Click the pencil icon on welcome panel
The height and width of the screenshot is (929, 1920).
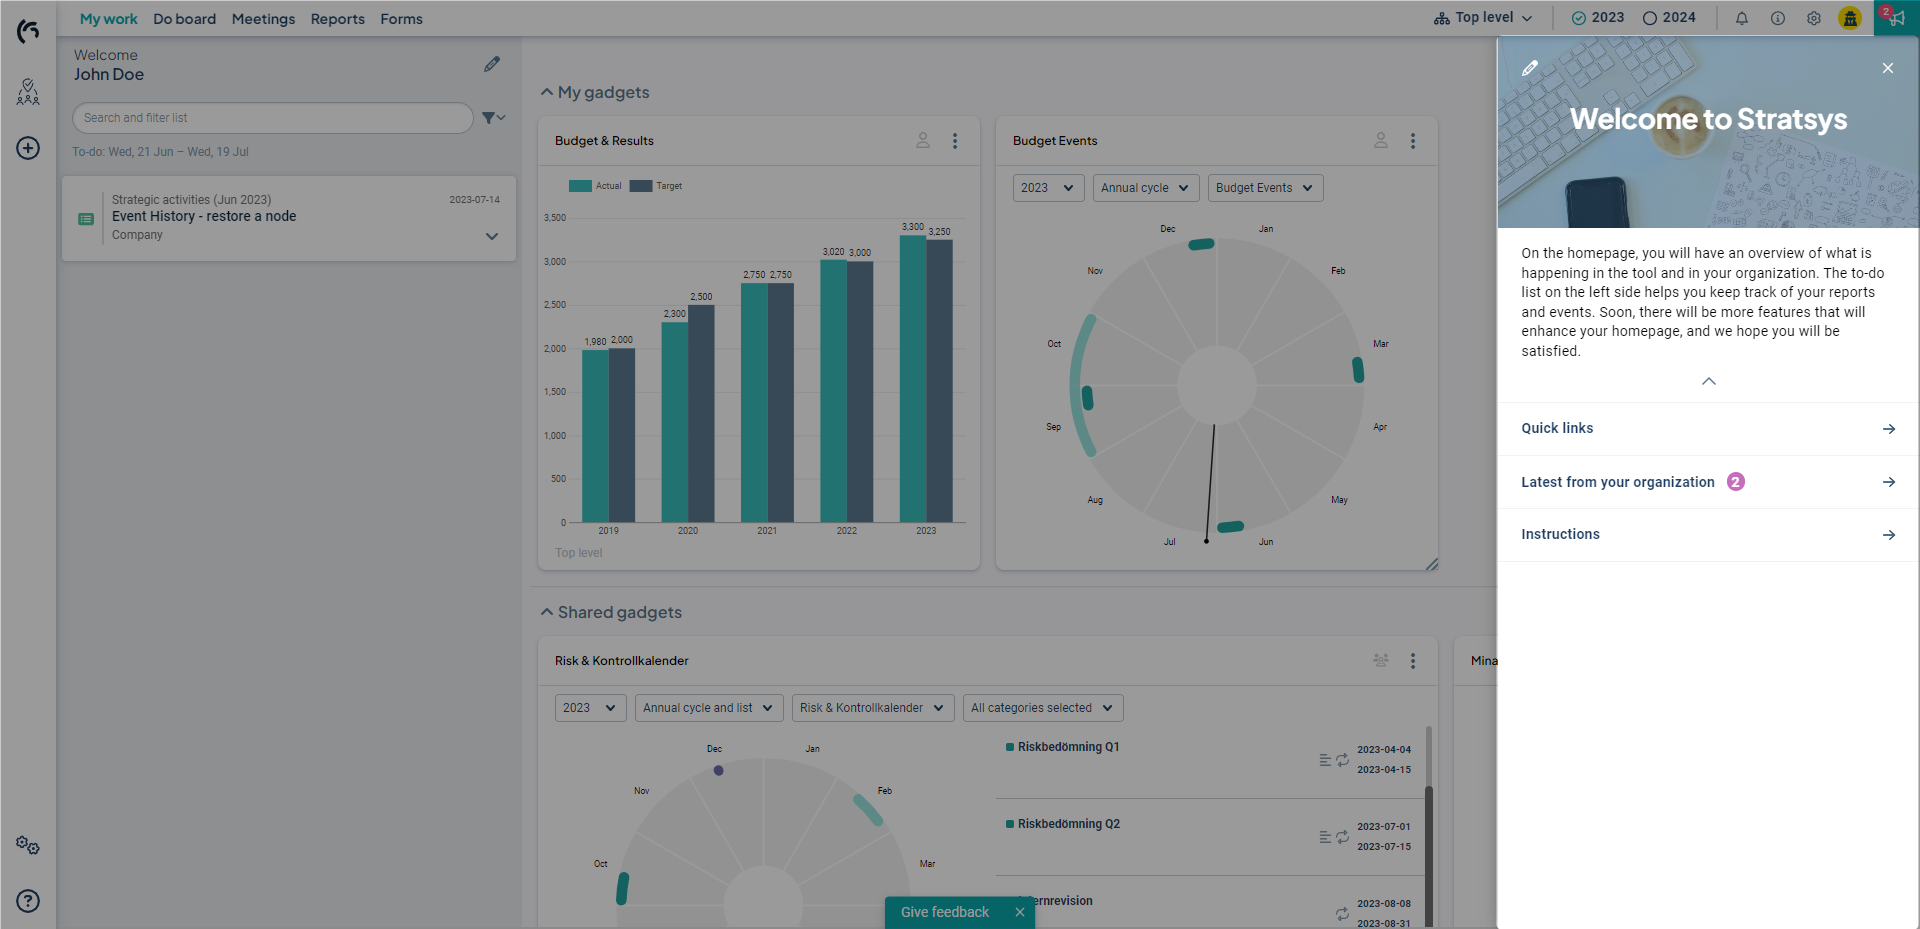pyautogui.click(x=1530, y=68)
